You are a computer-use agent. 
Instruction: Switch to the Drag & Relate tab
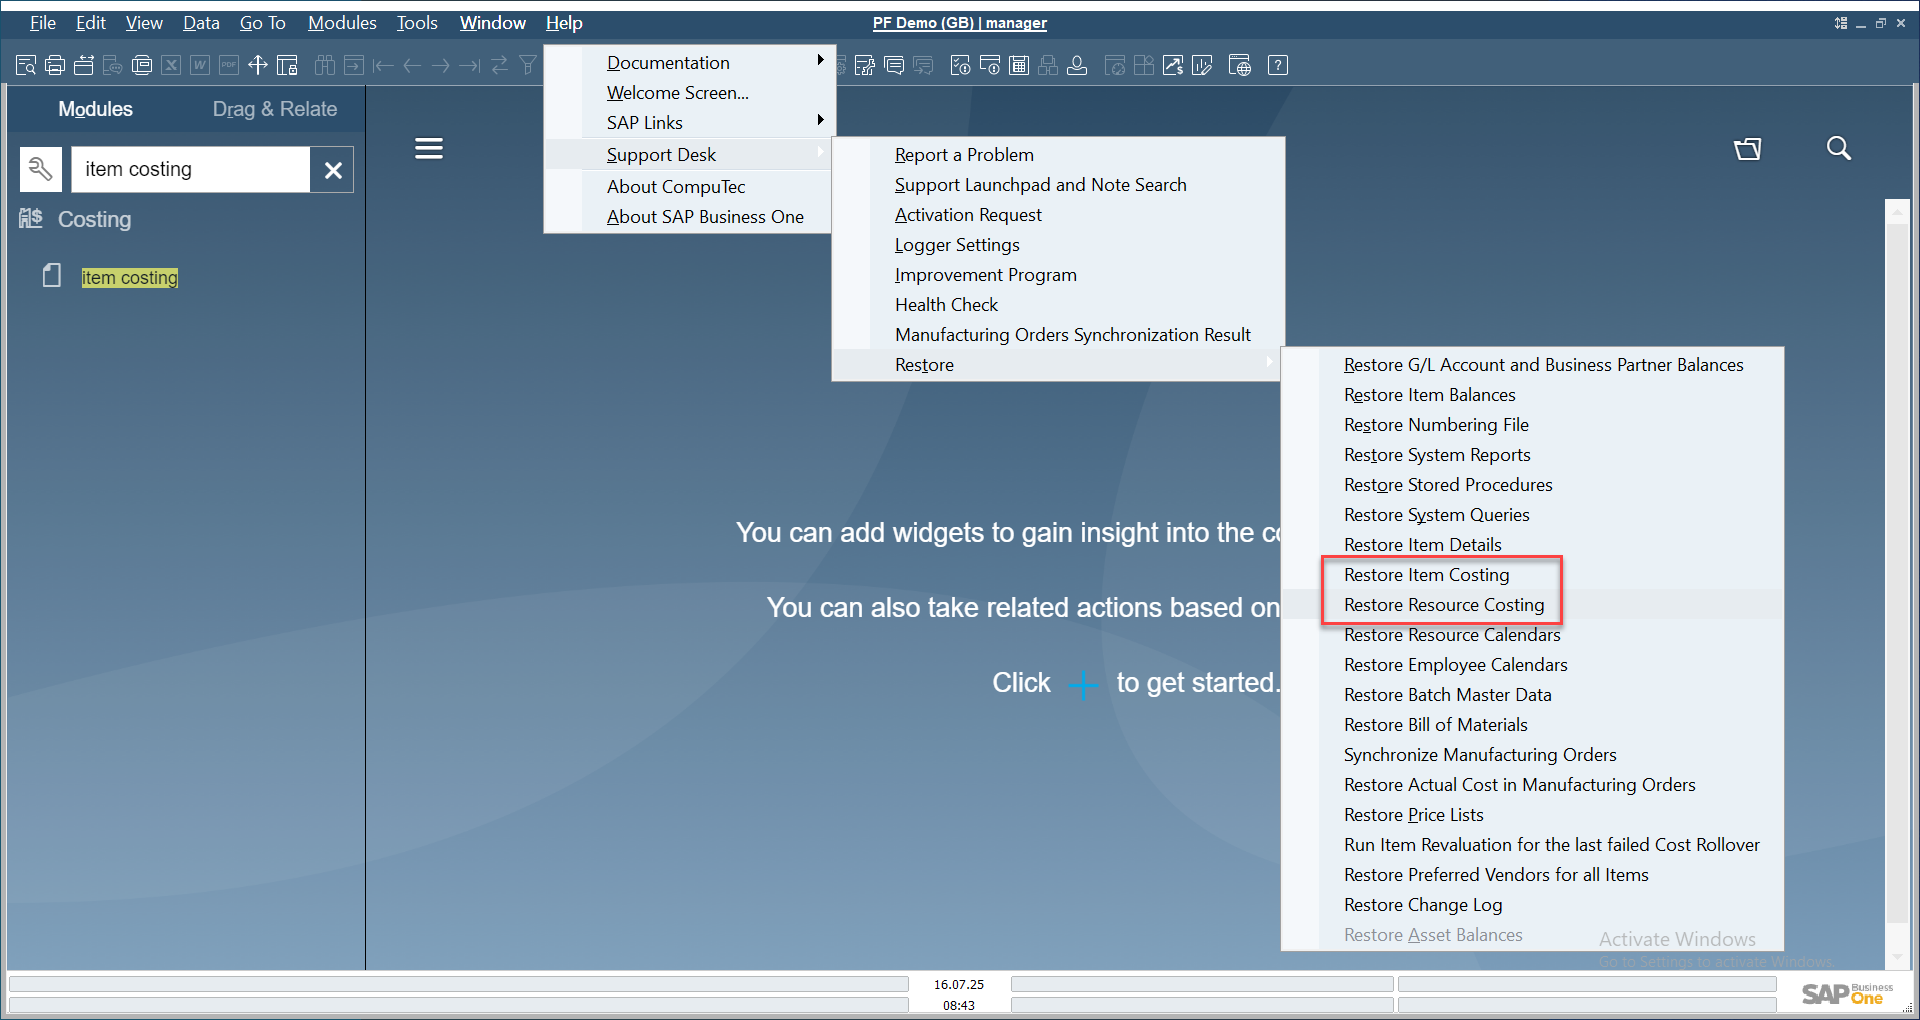point(275,109)
